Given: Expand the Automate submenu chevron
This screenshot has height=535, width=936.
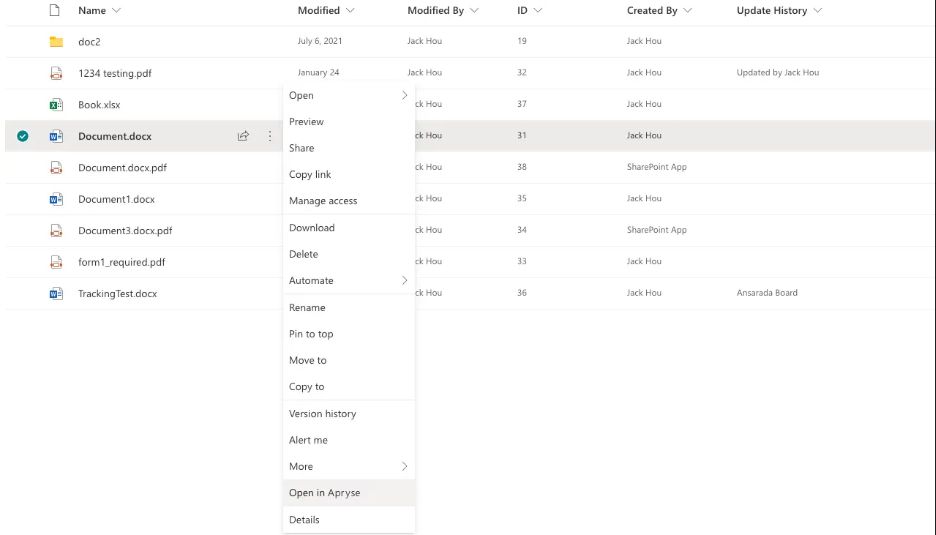Looking at the screenshot, I should [404, 281].
